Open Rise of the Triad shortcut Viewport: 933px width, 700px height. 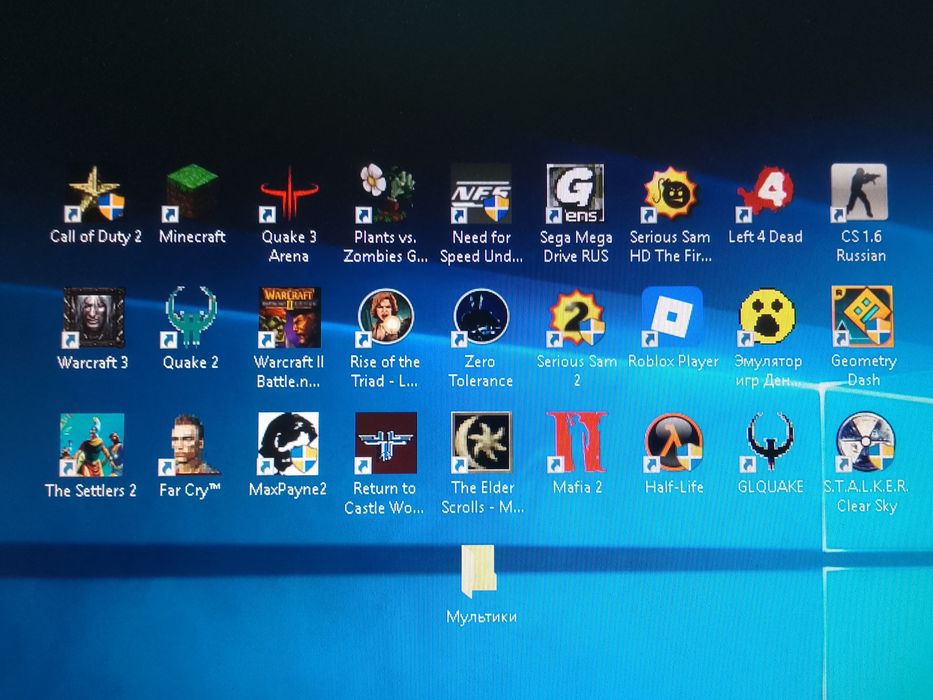(386, 318)
